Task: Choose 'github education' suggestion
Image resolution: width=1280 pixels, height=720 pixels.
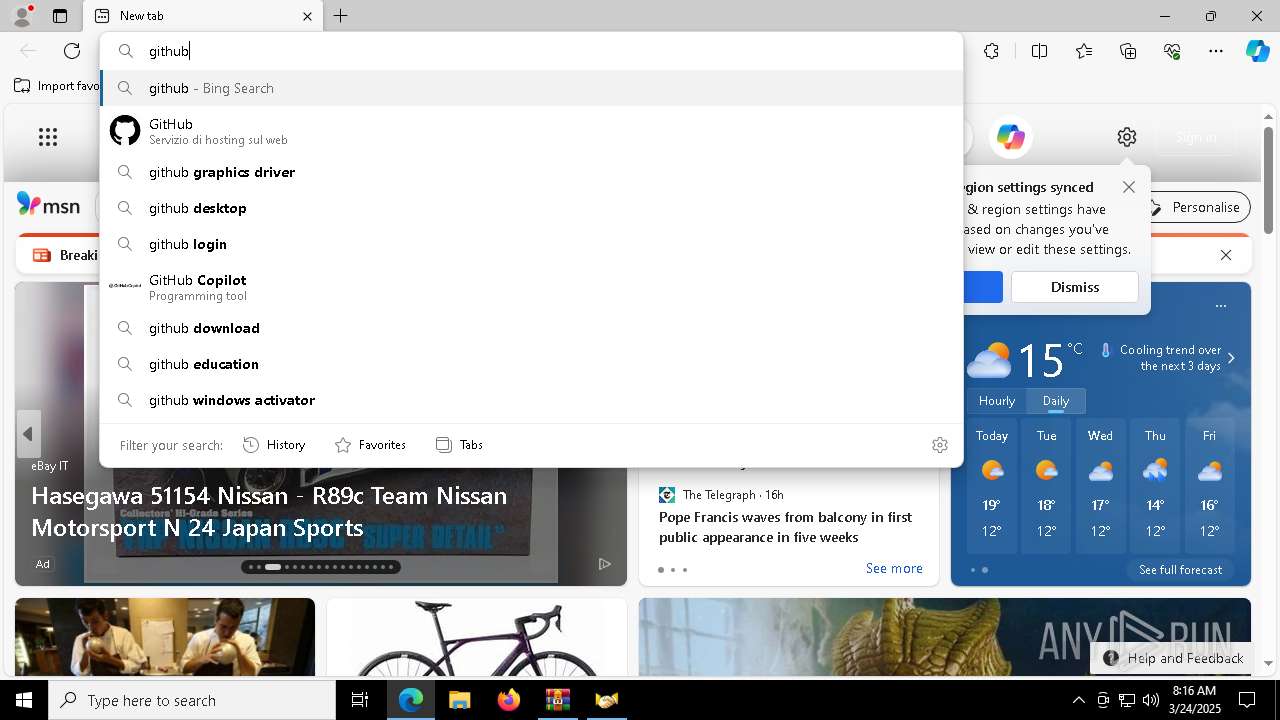Action: click(532, 364)
